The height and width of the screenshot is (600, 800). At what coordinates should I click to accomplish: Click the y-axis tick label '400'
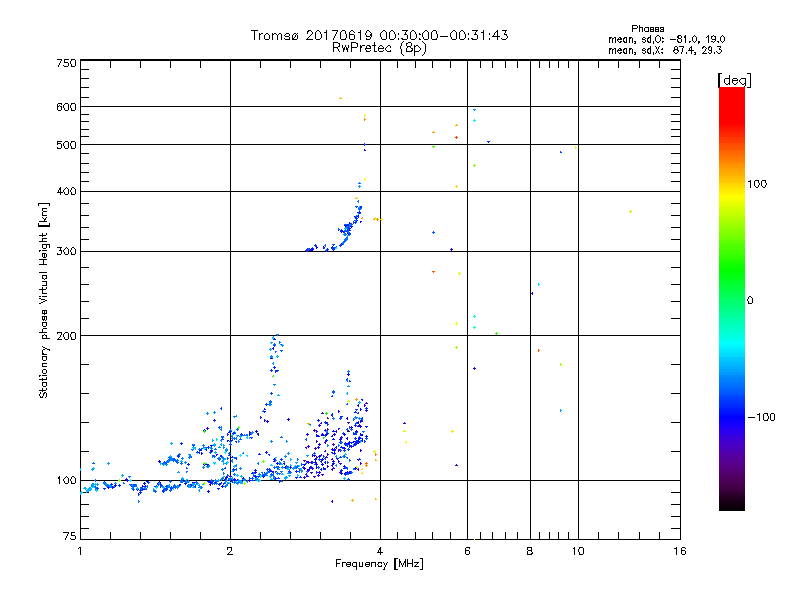pos(66,192)
